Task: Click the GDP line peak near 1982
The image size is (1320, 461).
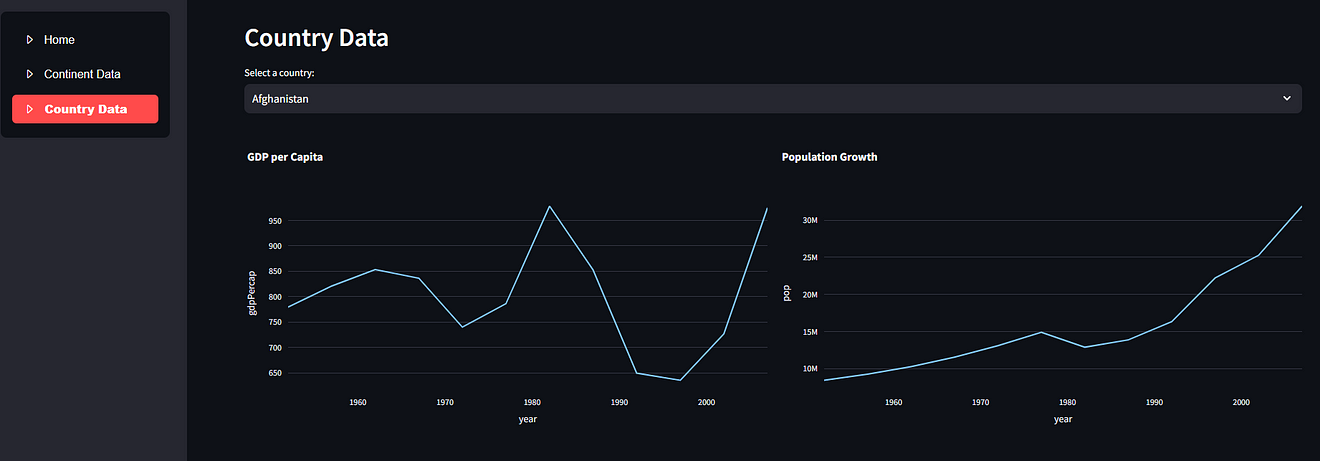Action: [549, 206]
